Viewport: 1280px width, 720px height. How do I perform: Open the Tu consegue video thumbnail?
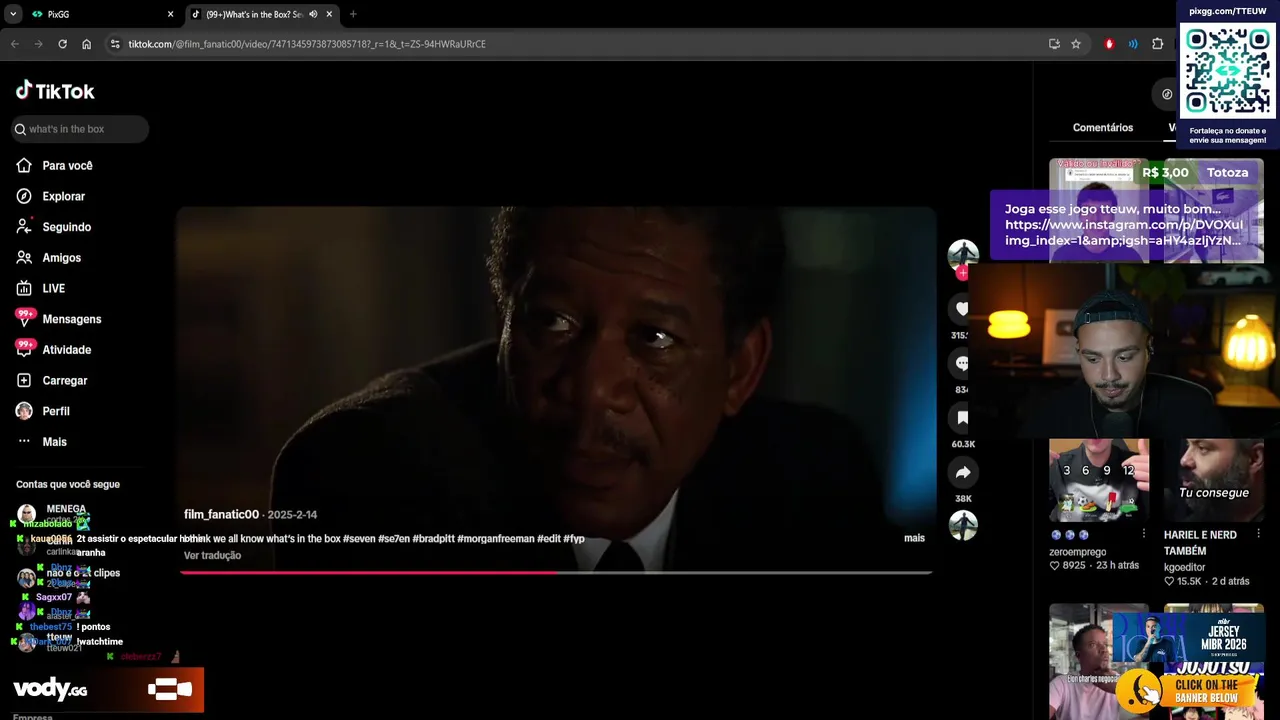pyautogui.click(x=1214, y=480)
